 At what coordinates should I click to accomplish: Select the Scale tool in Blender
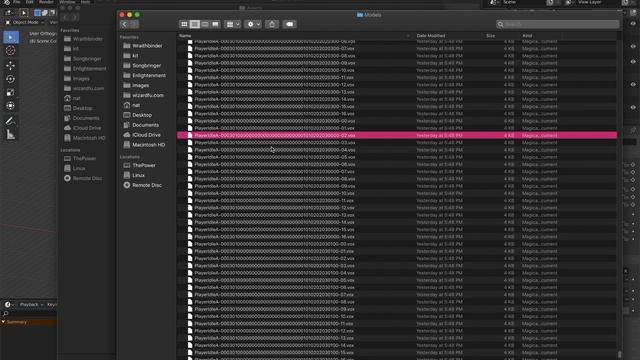[11, 93]
